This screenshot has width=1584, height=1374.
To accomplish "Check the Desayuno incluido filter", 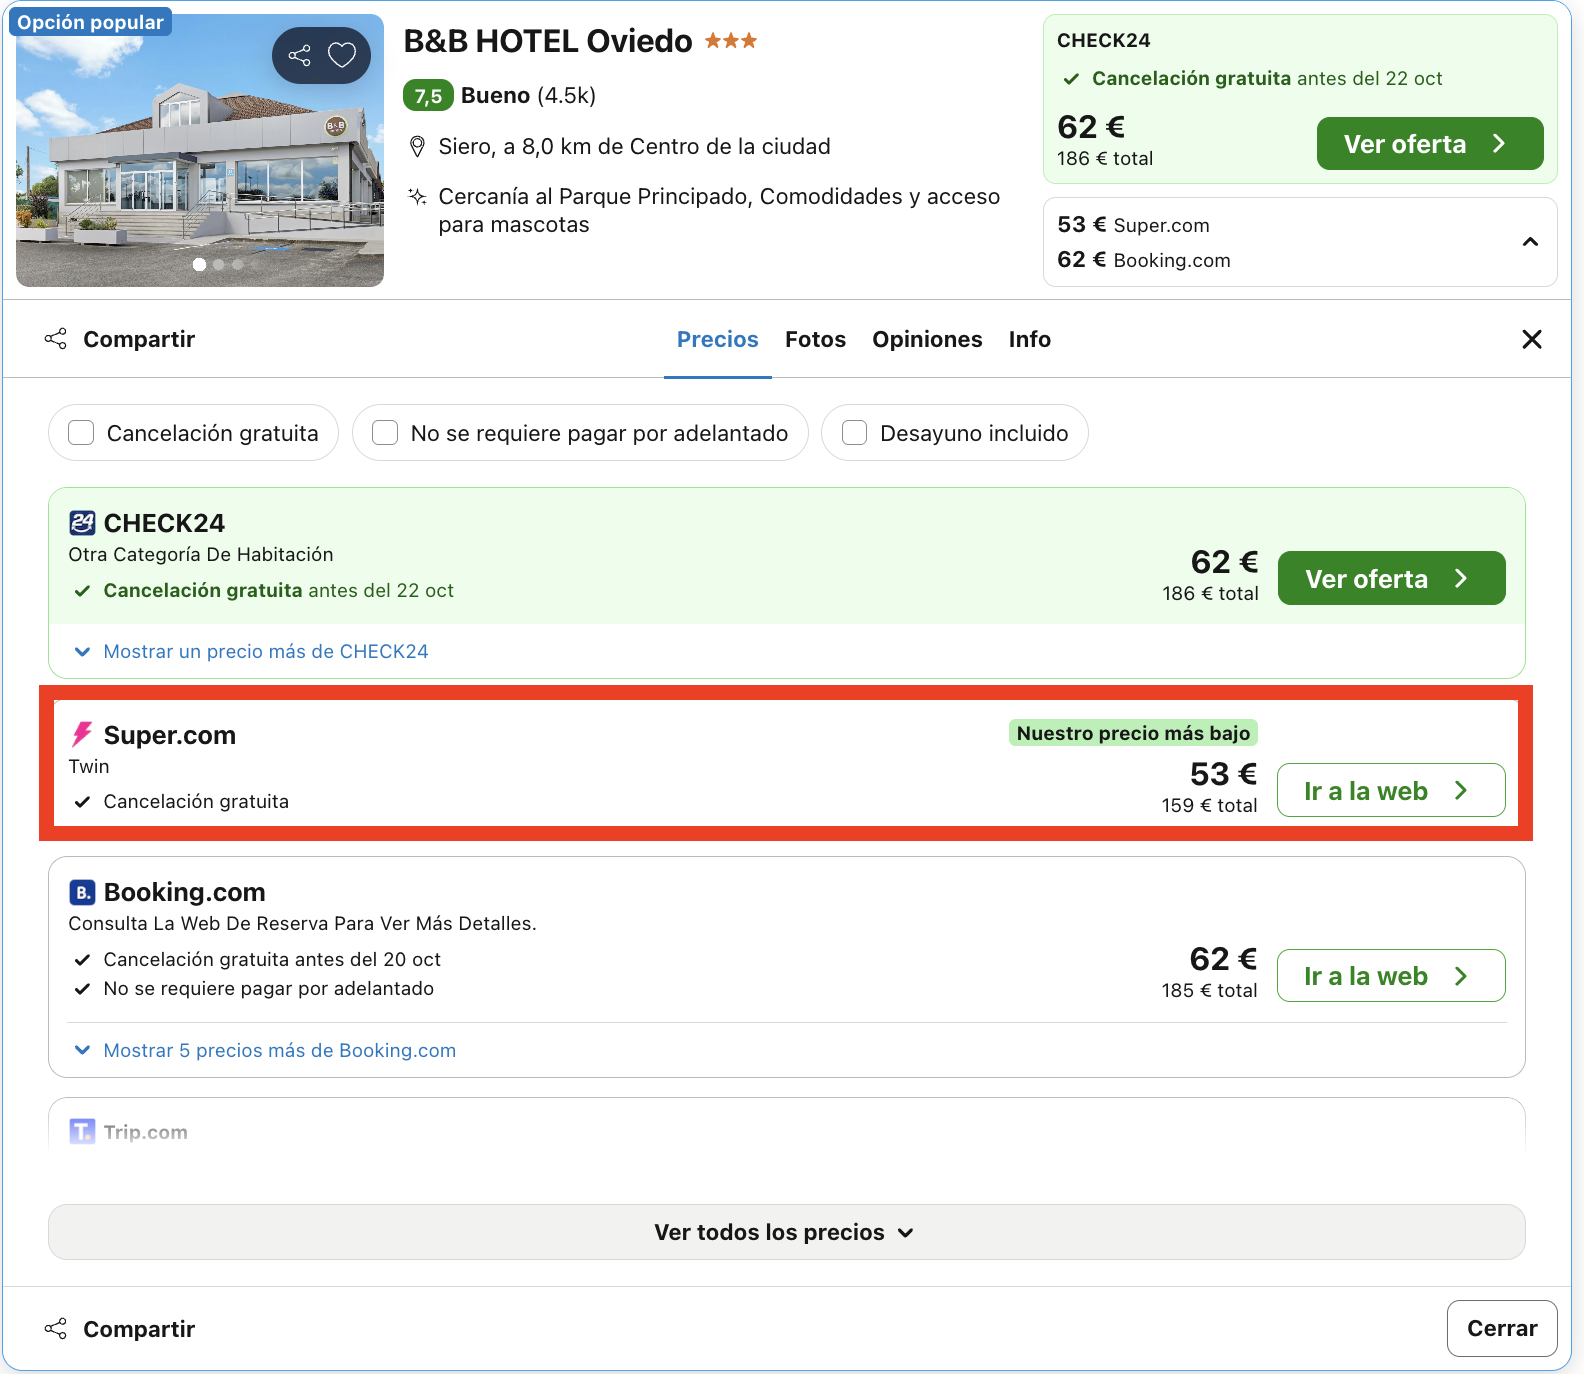I will tap(854, 433).
